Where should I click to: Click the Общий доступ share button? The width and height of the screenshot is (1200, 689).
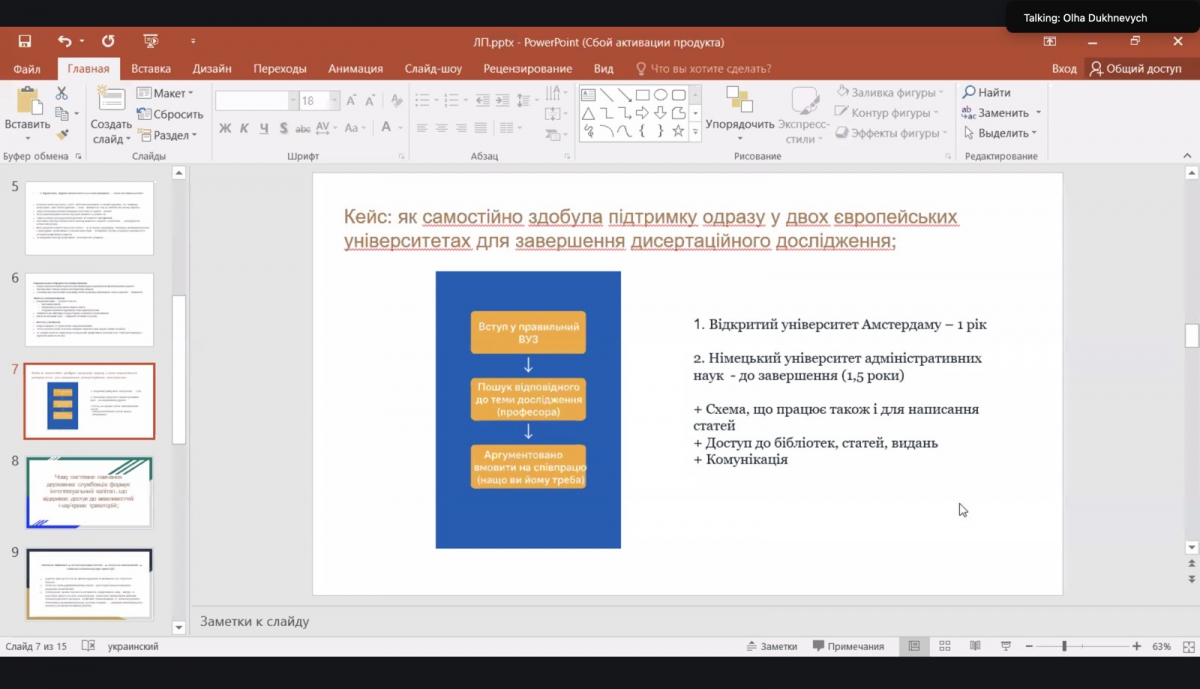coord(1136,69)
